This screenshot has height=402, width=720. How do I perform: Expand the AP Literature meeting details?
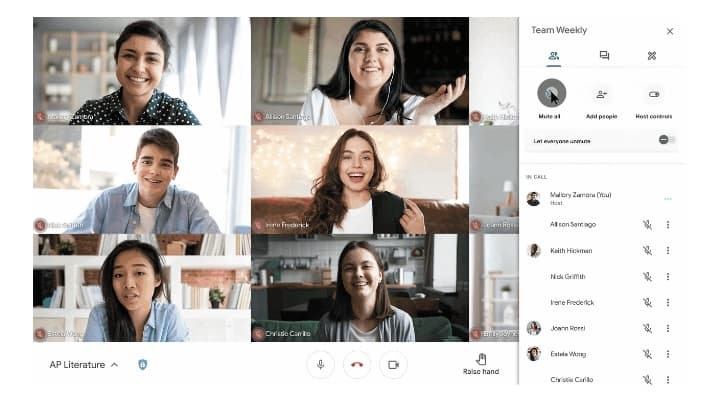pos(84,365)
